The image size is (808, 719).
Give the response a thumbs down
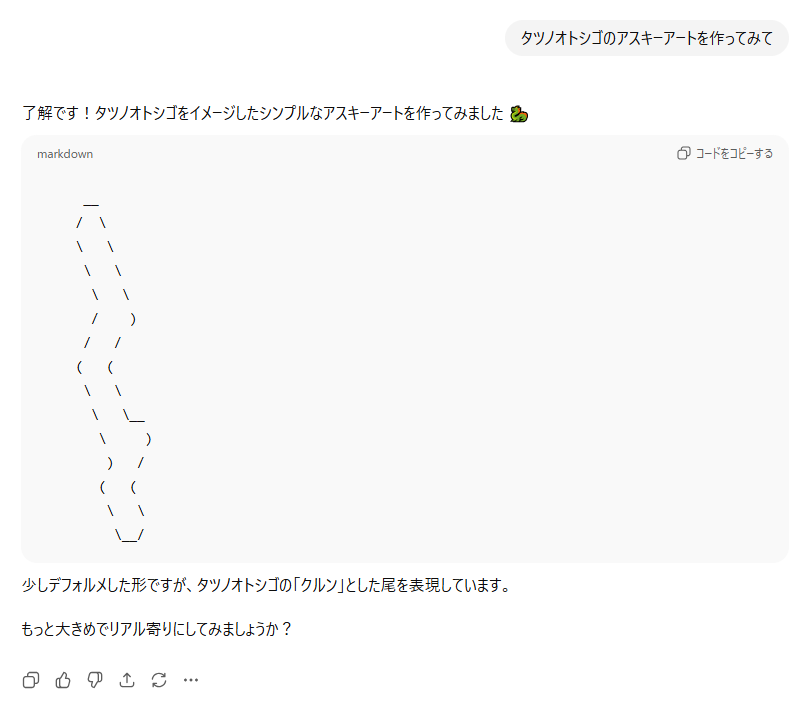pyautogui.click(x=95, y=680)
